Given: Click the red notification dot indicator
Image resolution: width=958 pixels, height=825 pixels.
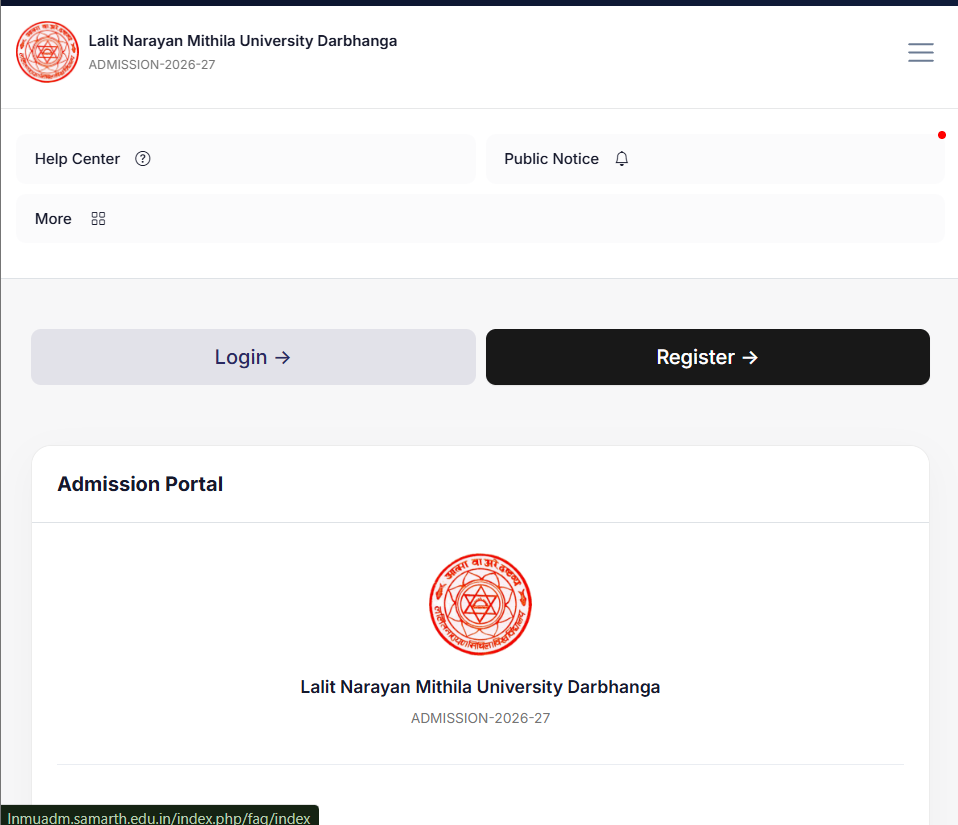Looking at the screenshot, I should point(942,135).
